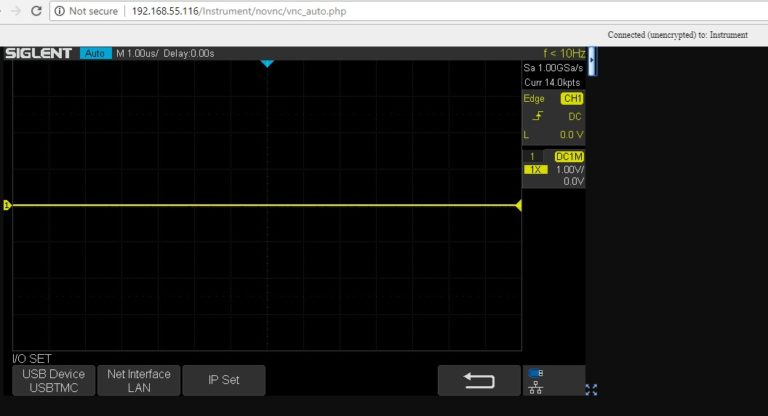This screenshot has height=416, width=768.
Task: Open the Not secure site info icon
Action: pyautogui.click(x=60, y=11)
